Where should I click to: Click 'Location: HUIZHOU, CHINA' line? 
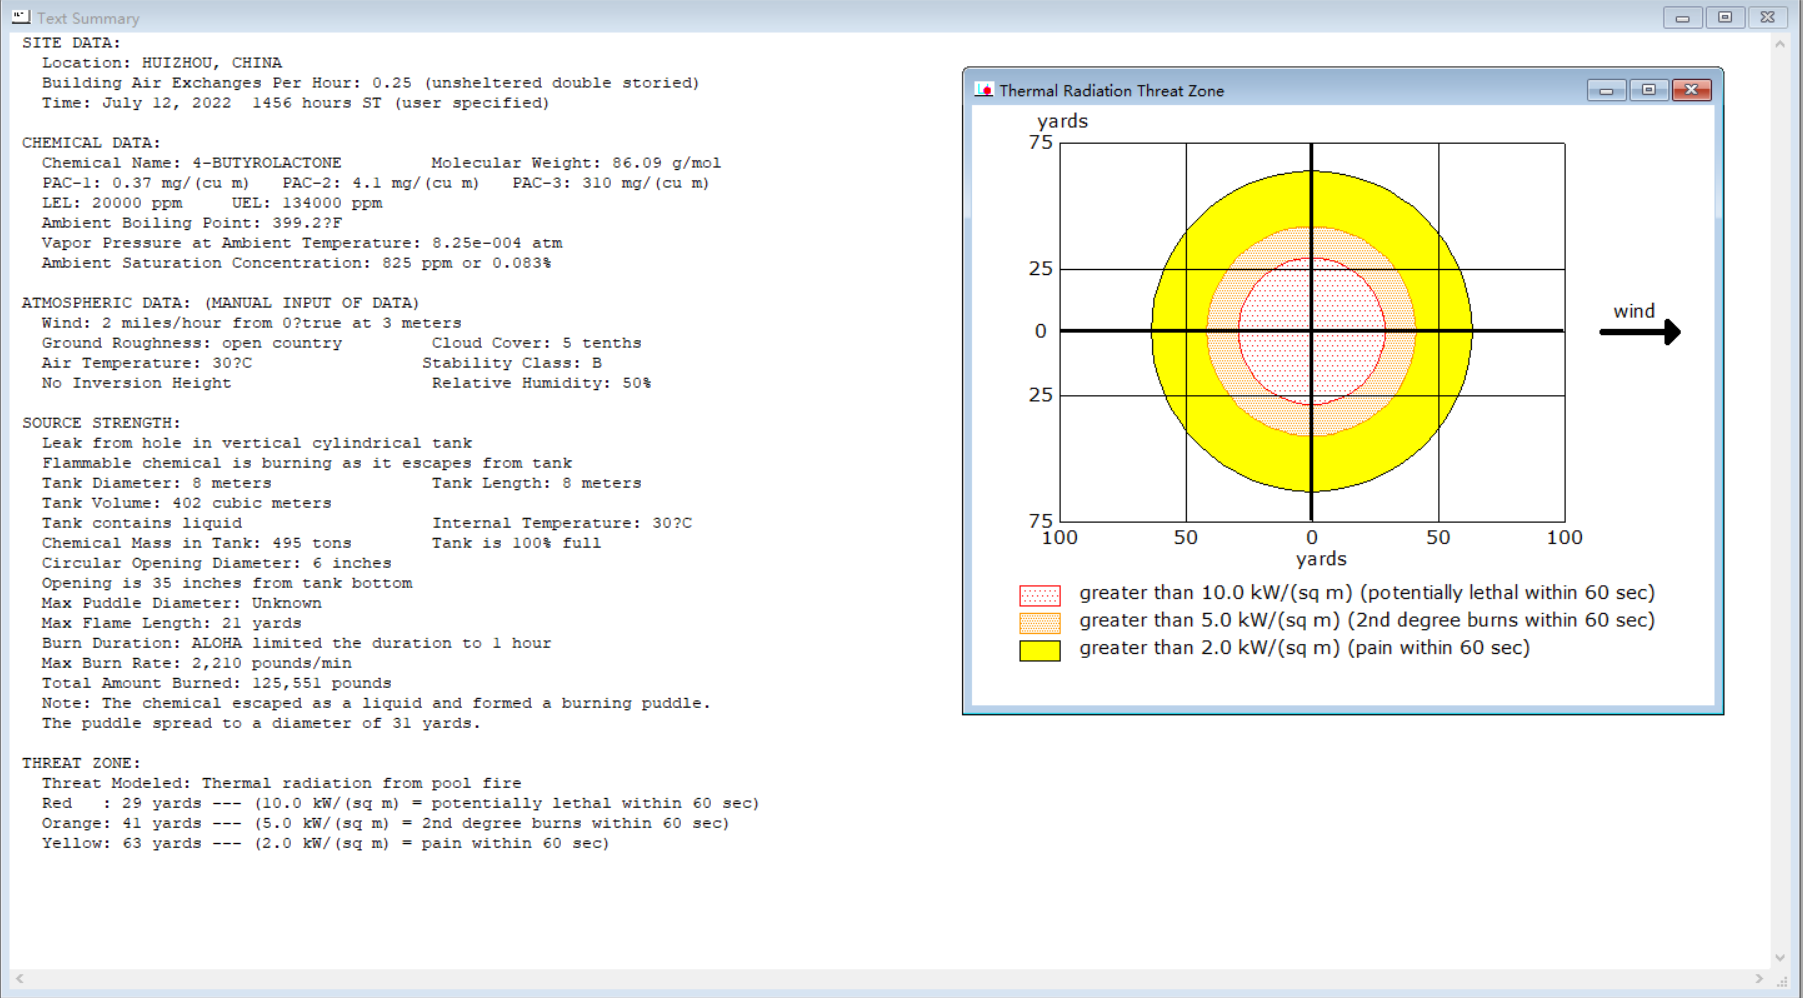162,63
